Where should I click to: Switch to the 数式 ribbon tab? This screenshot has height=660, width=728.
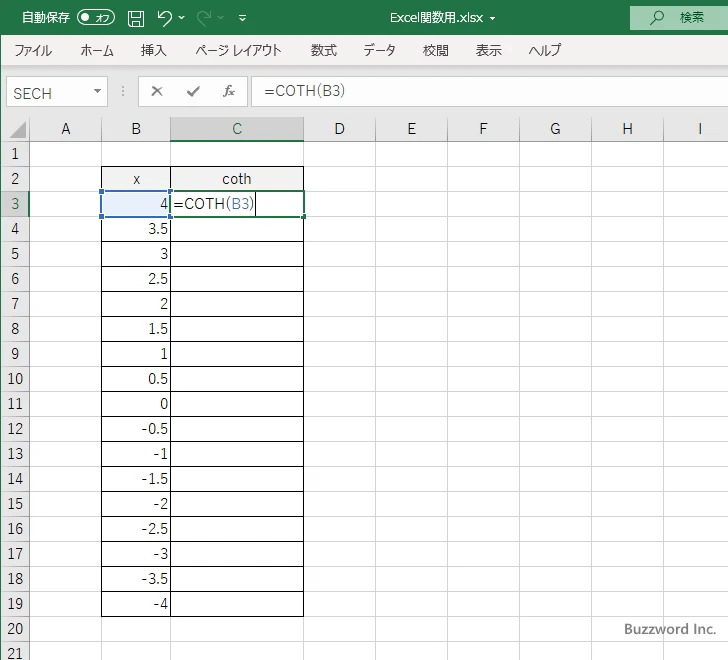click(x=324, y=50)
